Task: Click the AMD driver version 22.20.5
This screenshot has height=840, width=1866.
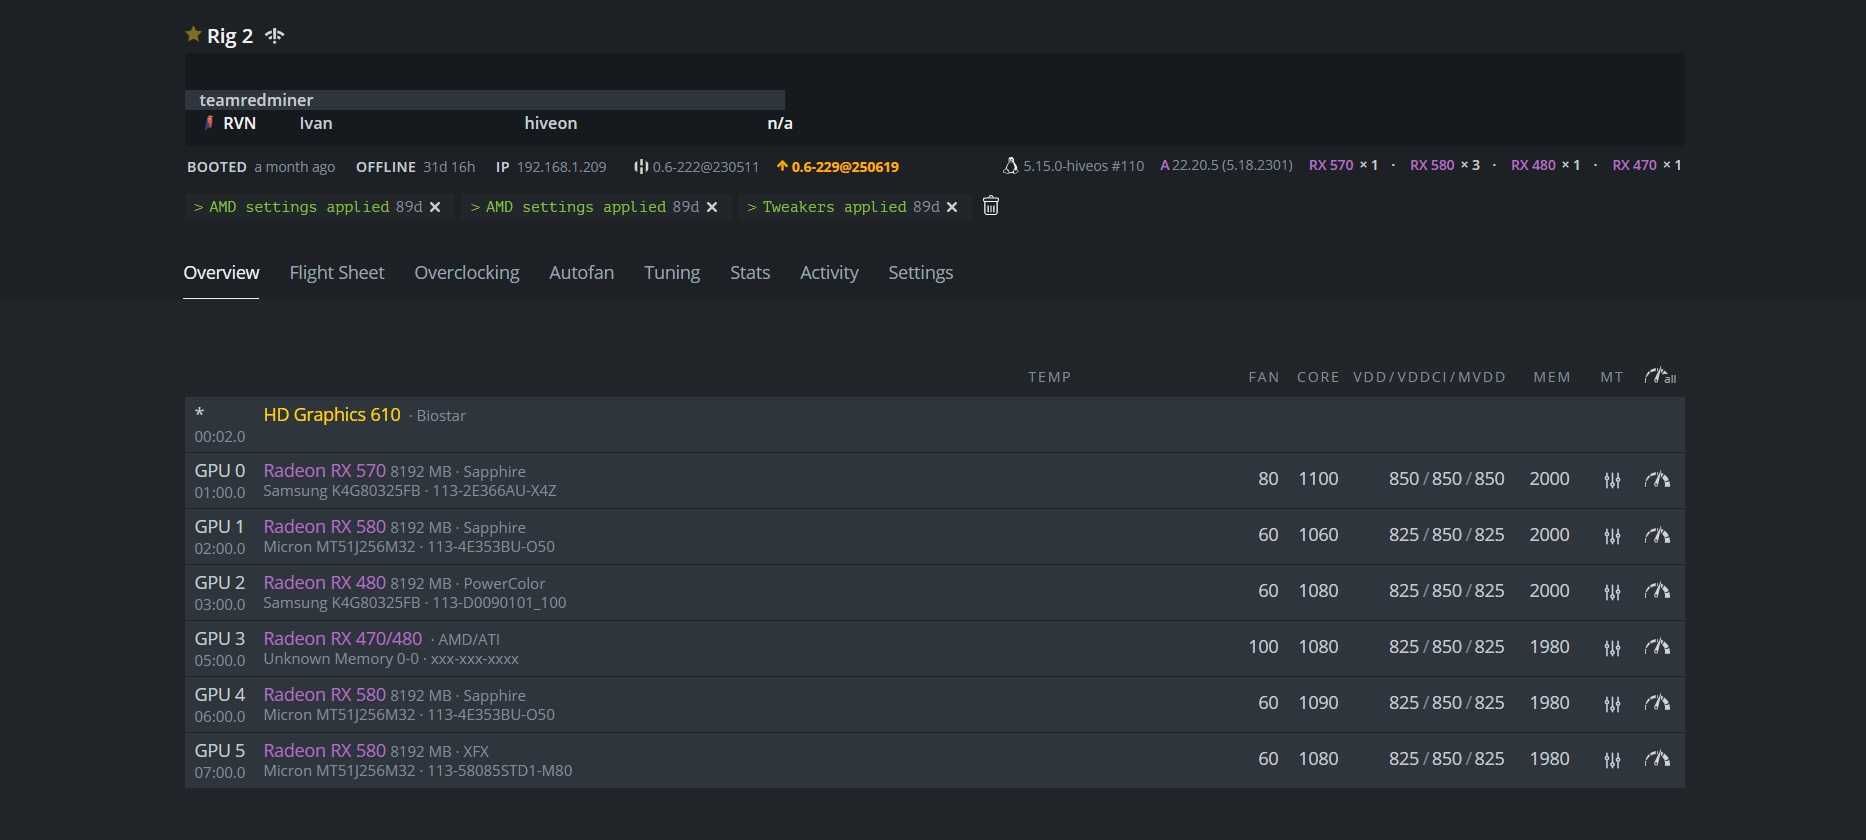Action: click(1226, 165)
